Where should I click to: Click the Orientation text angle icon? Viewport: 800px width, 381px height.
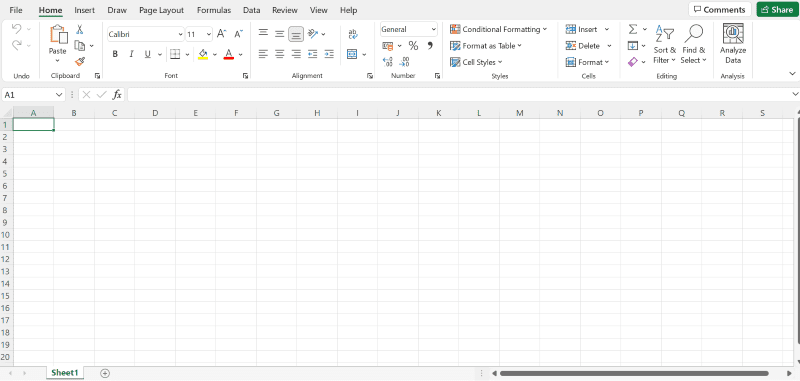click(x=313, y=34)
